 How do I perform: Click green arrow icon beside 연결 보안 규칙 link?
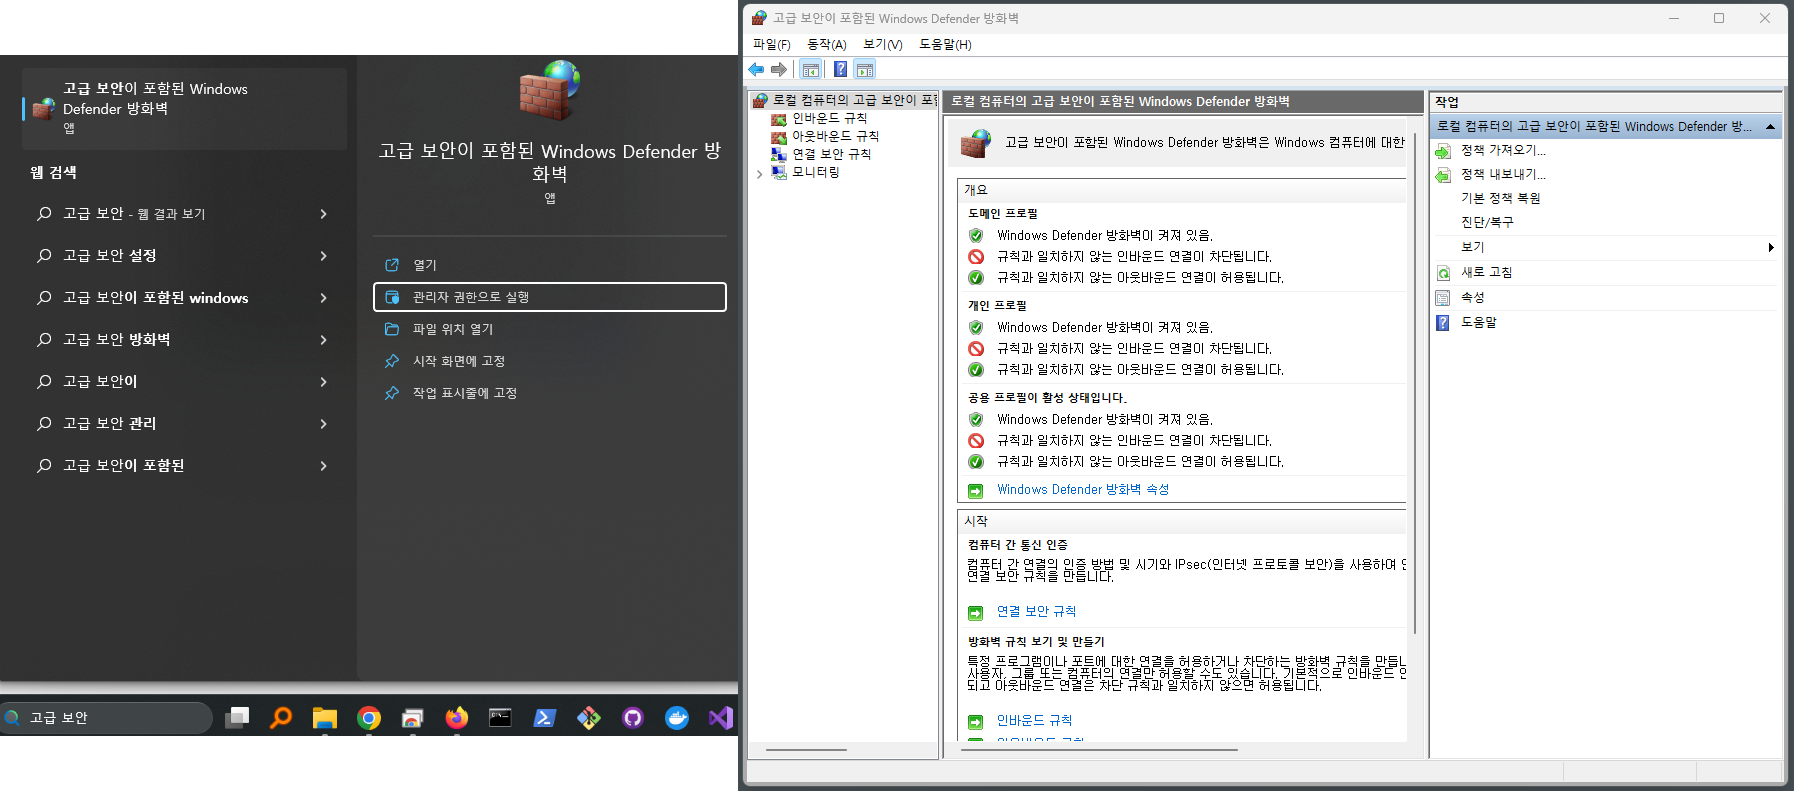(x=976, y=612)
